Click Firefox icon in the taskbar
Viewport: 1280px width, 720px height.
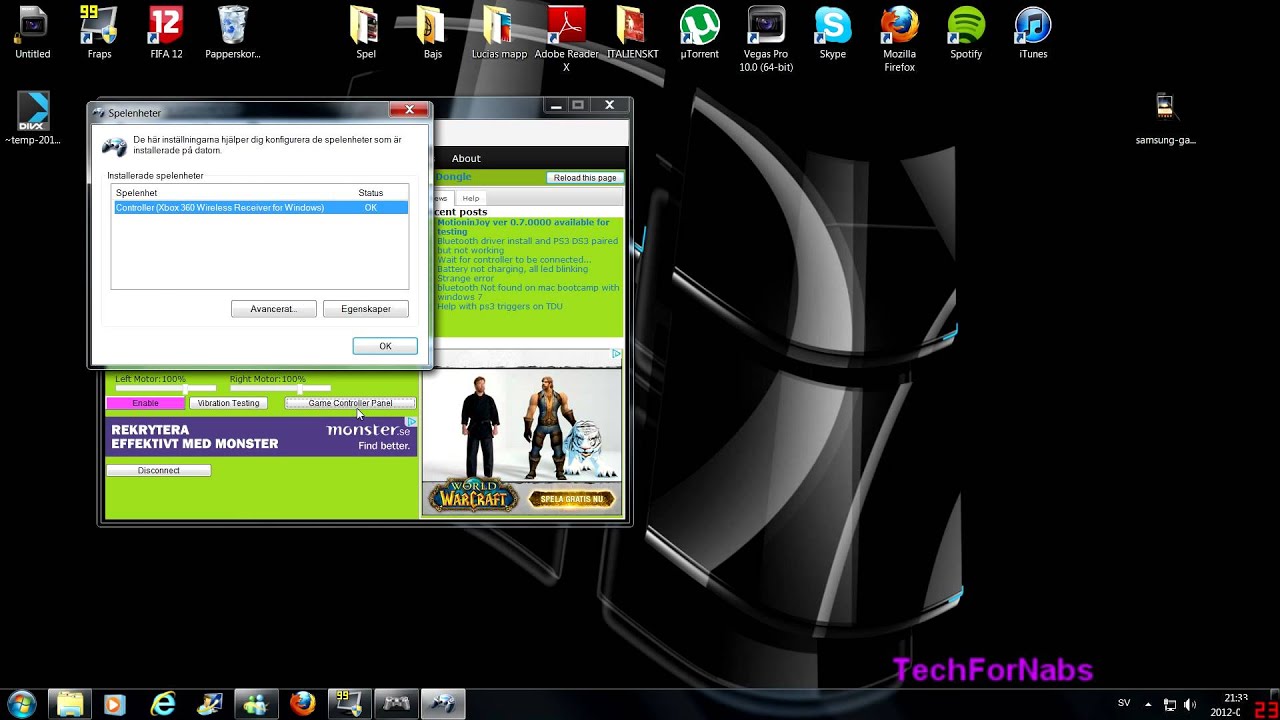point(302,703)
